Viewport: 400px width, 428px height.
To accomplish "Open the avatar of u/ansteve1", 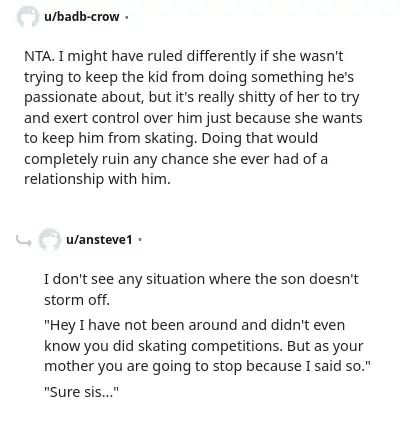I will point(49,239).
